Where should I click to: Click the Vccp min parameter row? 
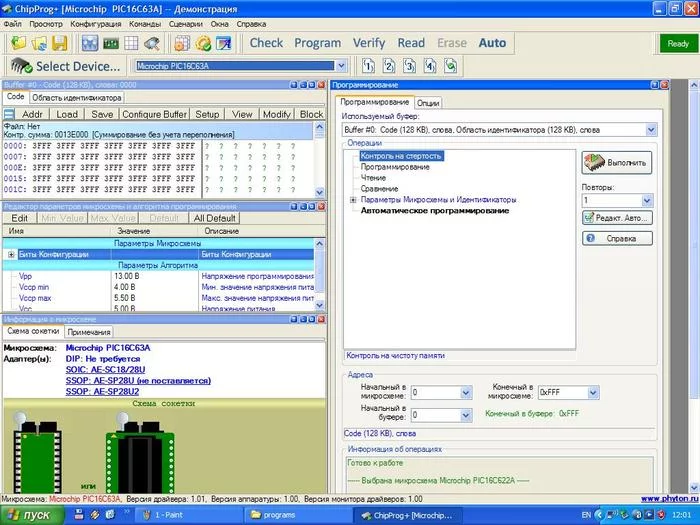point(158,287)
